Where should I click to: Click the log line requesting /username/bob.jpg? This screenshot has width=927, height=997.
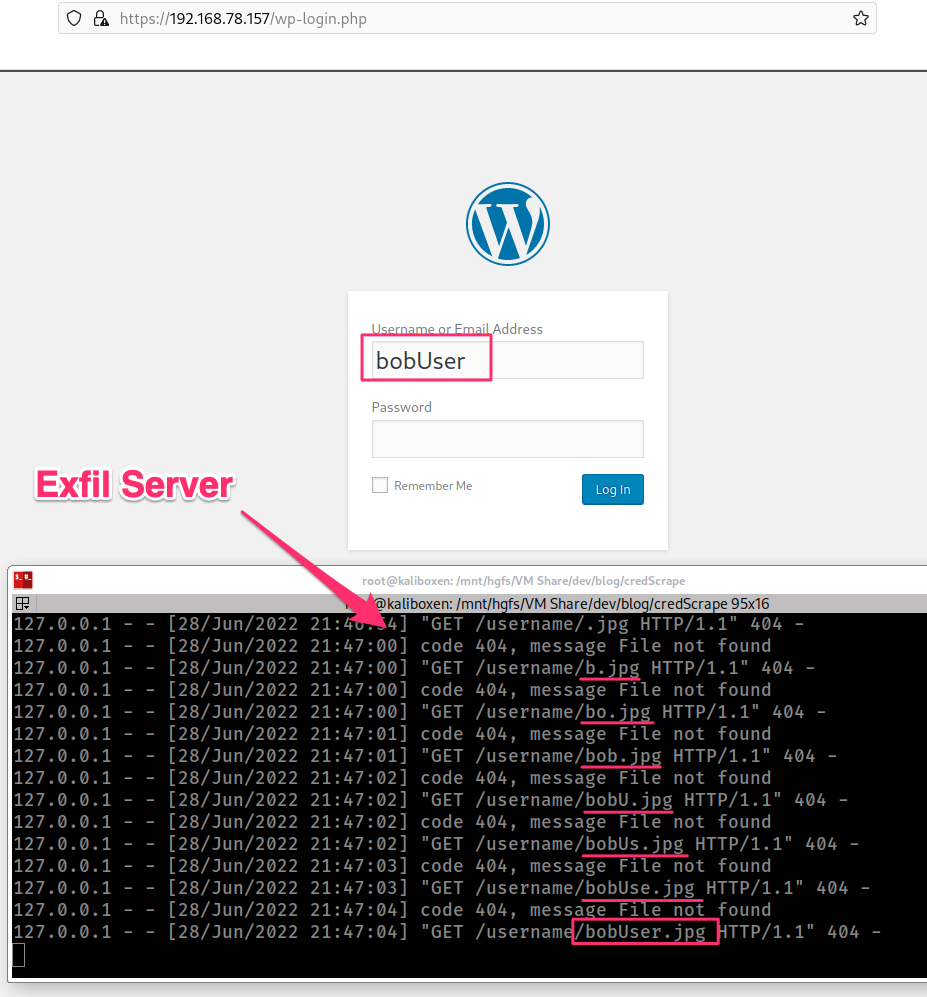coord(425,755)
